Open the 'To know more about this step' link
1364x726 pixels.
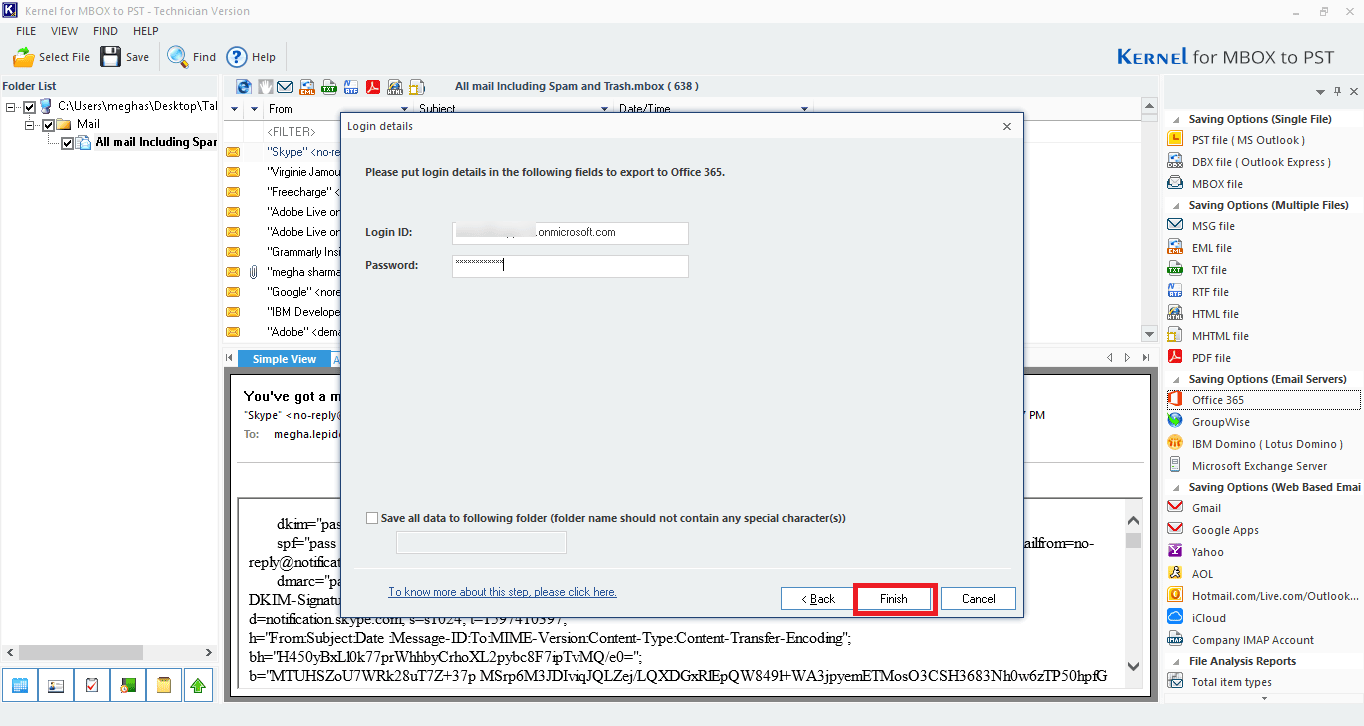coord(502,592)
